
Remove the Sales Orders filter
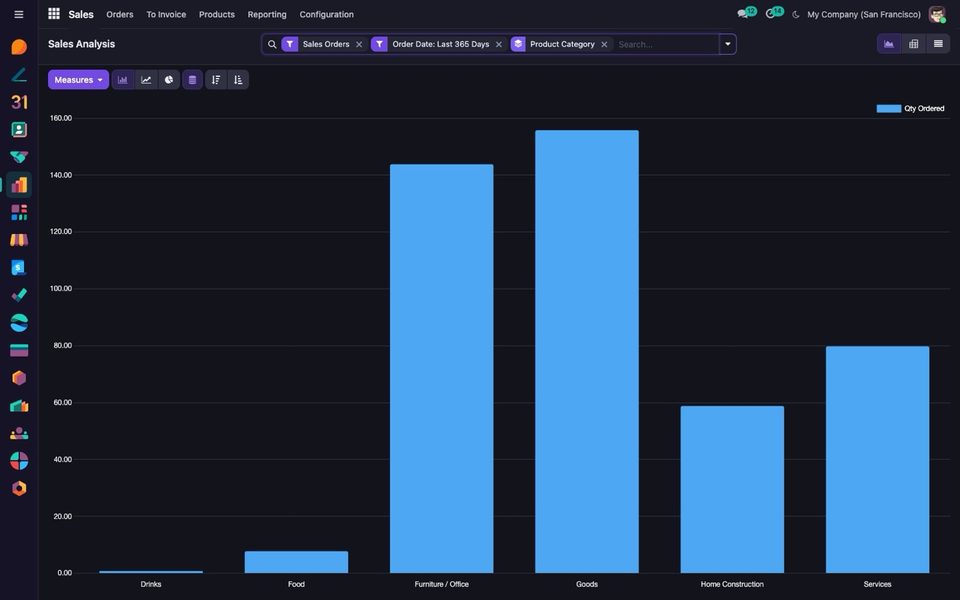click(x=359, y=44)
